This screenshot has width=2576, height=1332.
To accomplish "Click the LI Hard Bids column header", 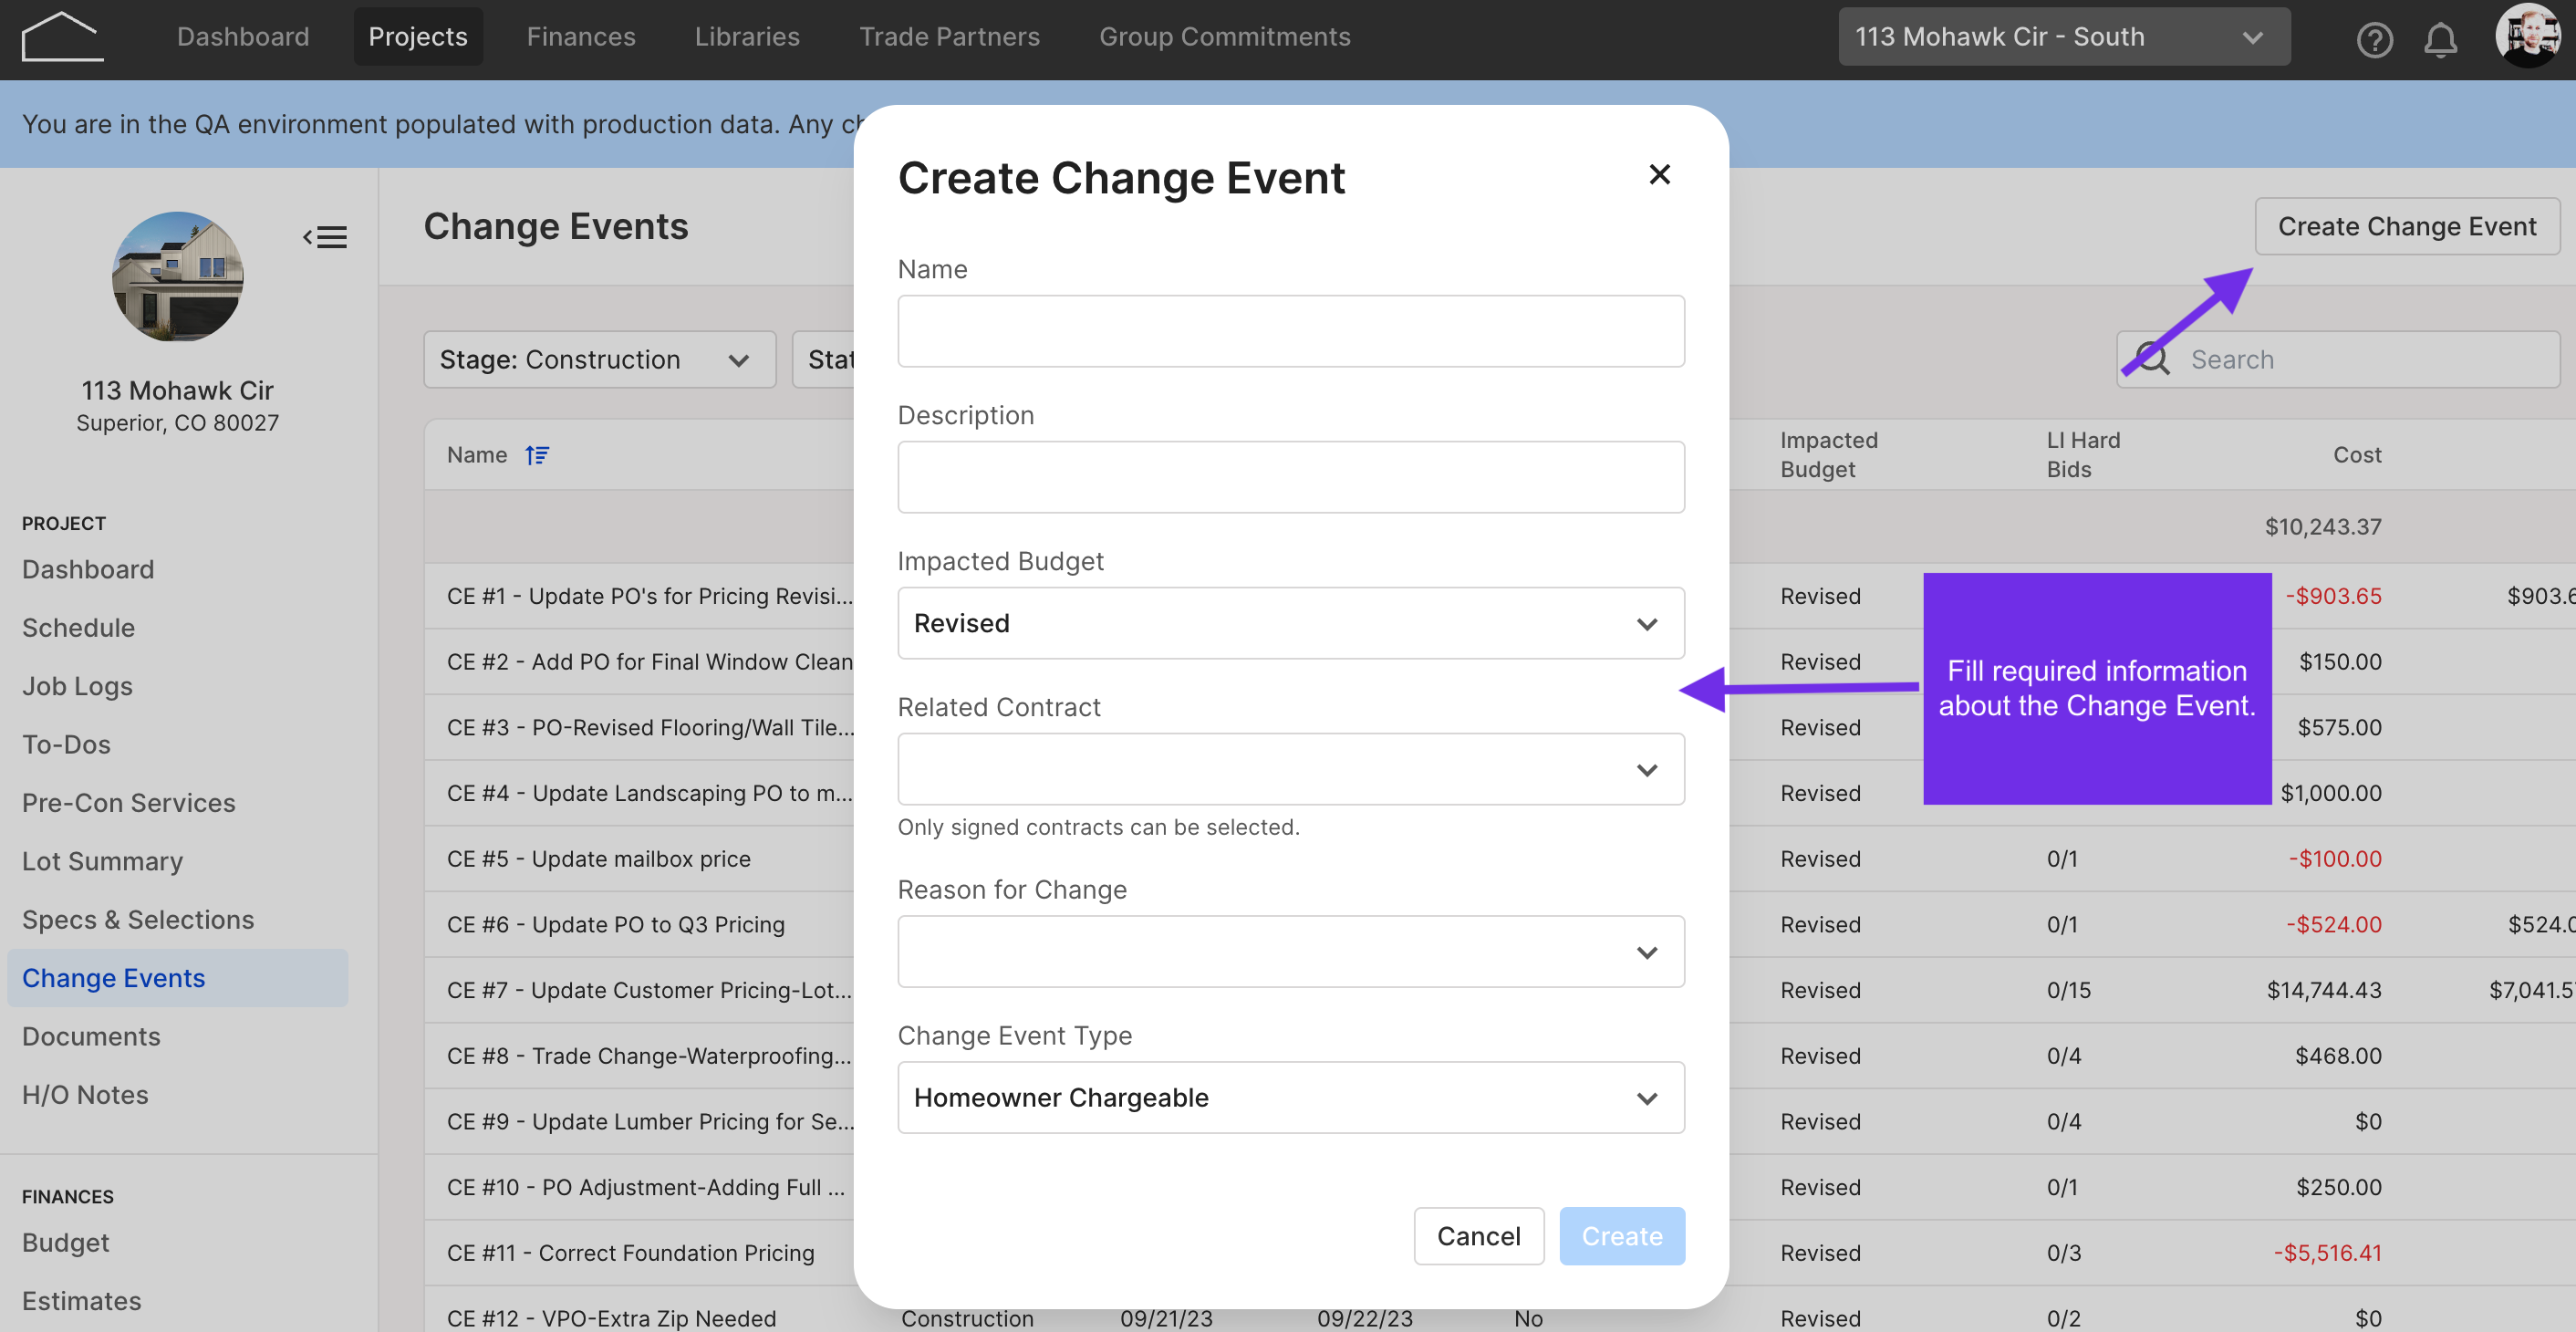I will click(x=2083, y=454).
